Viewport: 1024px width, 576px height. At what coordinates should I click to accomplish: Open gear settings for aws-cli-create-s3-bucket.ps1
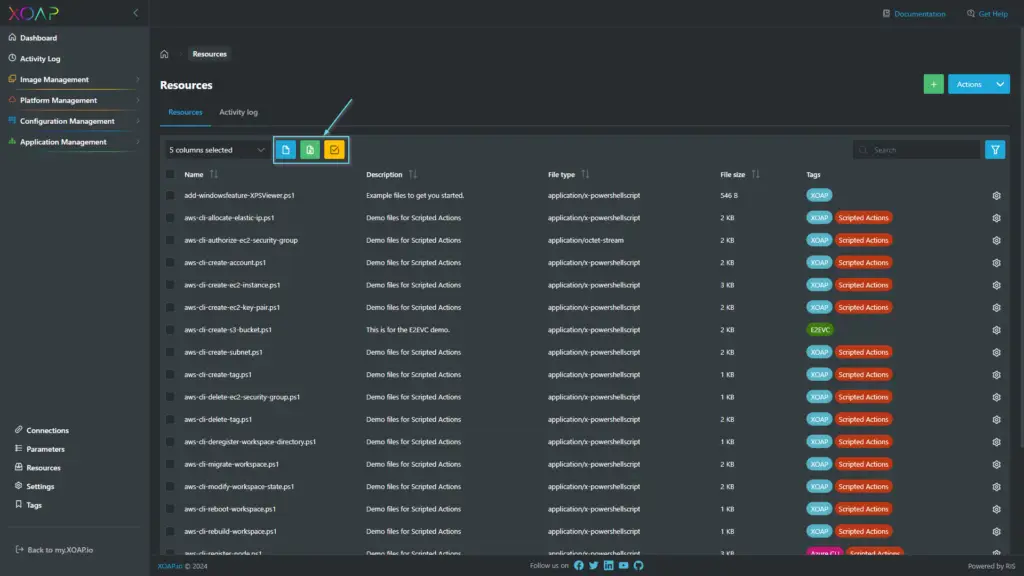(996, 330)
